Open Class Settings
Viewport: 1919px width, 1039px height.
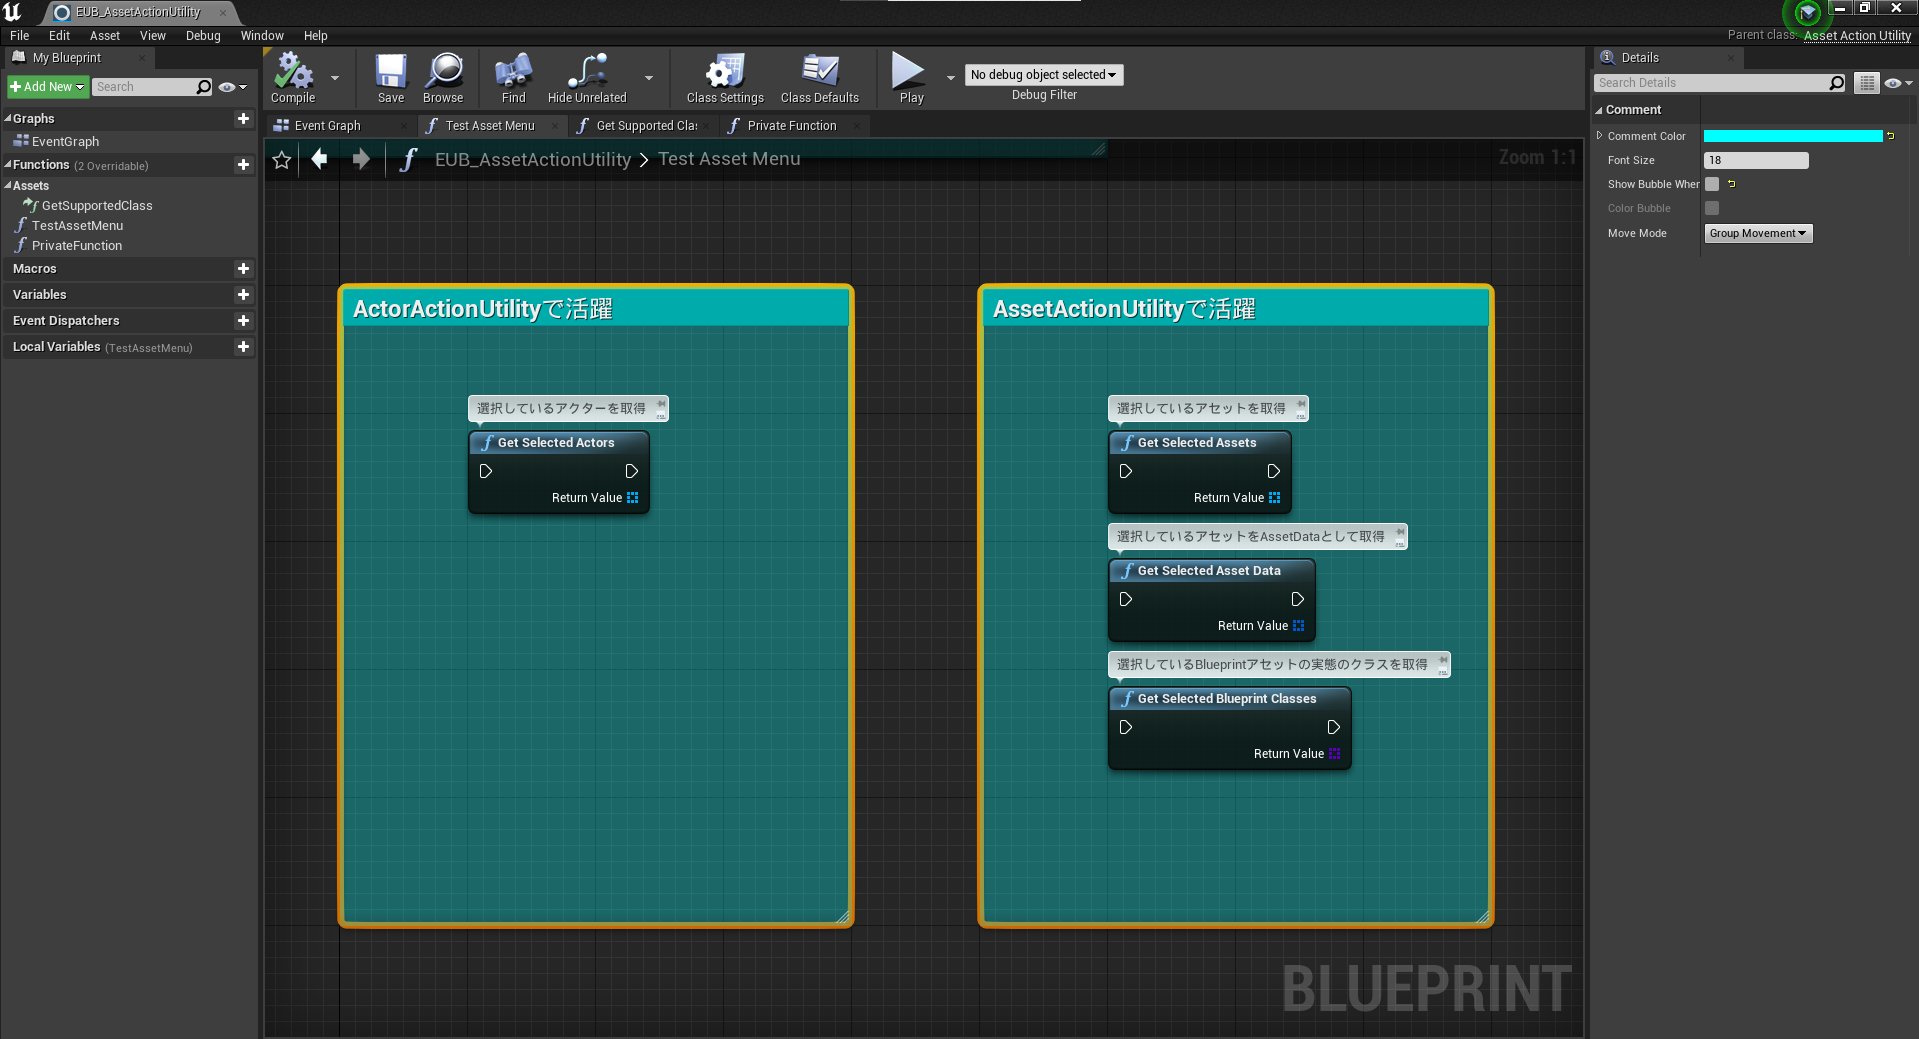(725, 78)
